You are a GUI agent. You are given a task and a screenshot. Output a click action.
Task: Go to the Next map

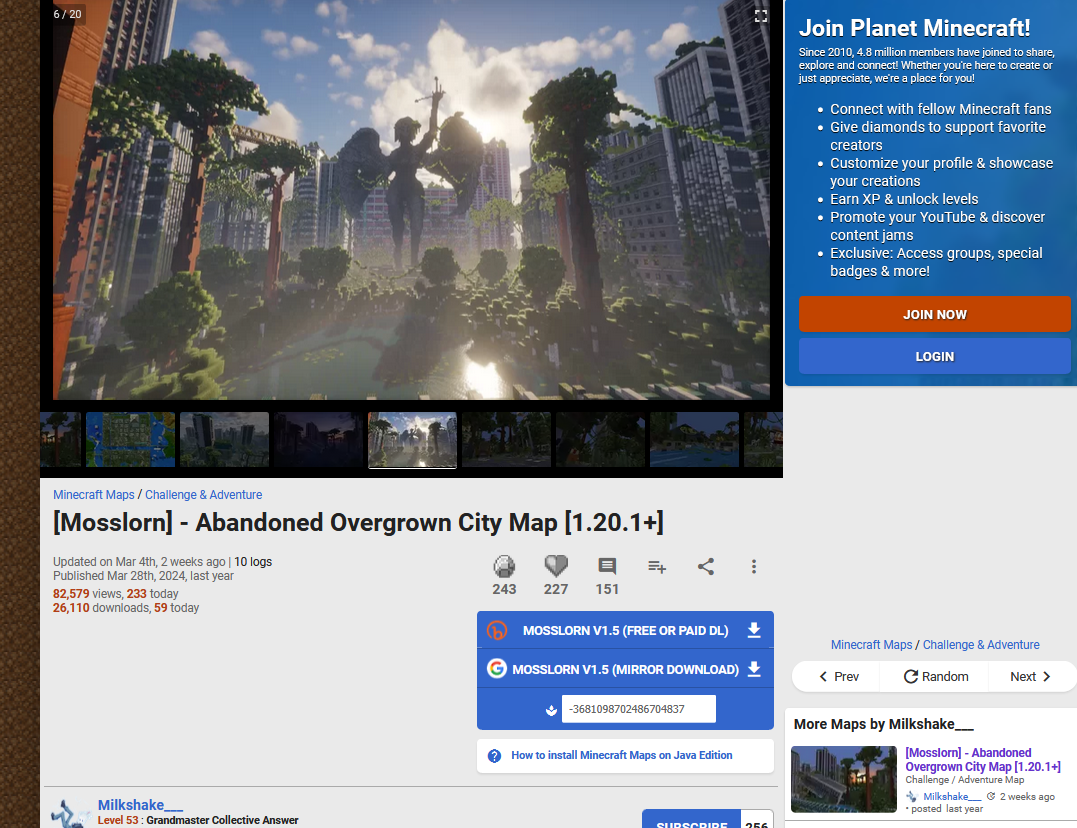click(x=1030, y=677)
